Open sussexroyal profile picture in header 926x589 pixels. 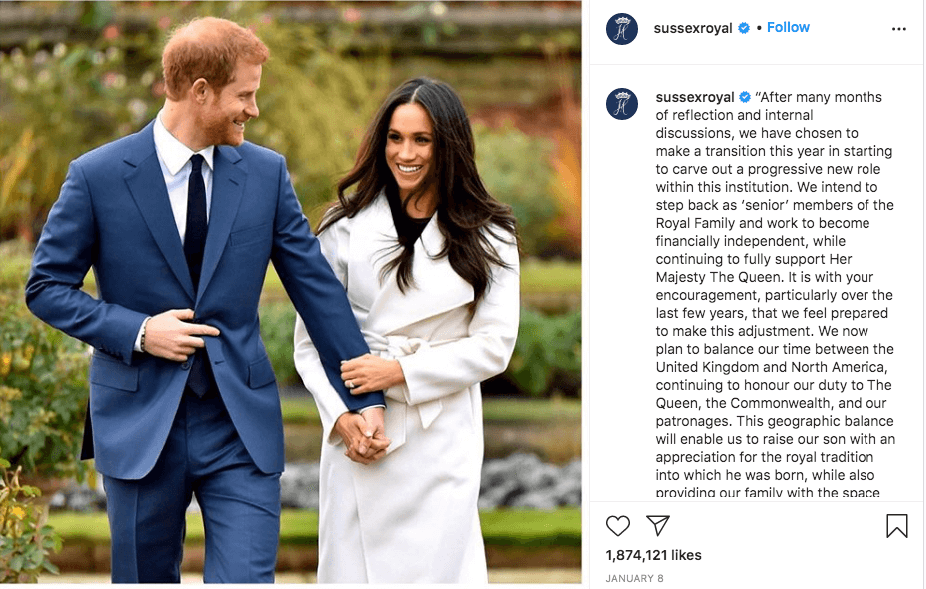[x=622, y=28]
